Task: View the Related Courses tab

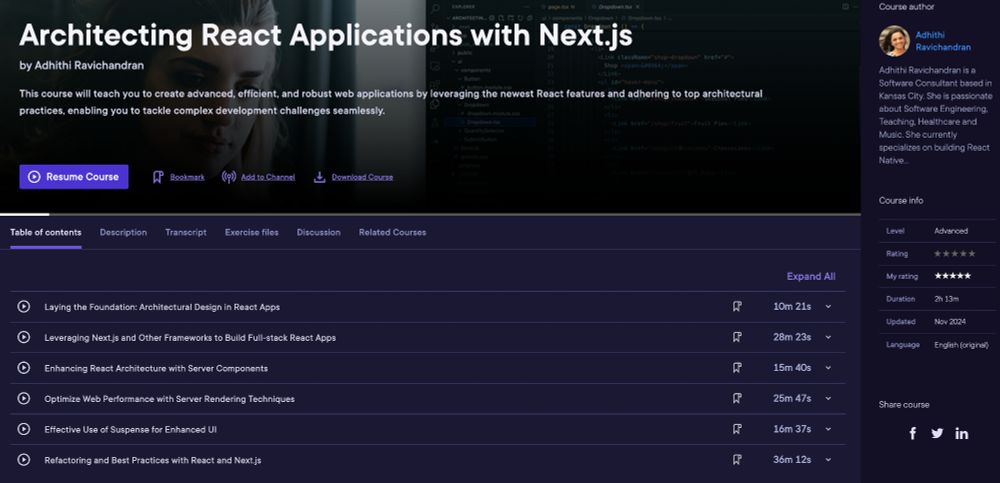Action: tap(392, 232)
